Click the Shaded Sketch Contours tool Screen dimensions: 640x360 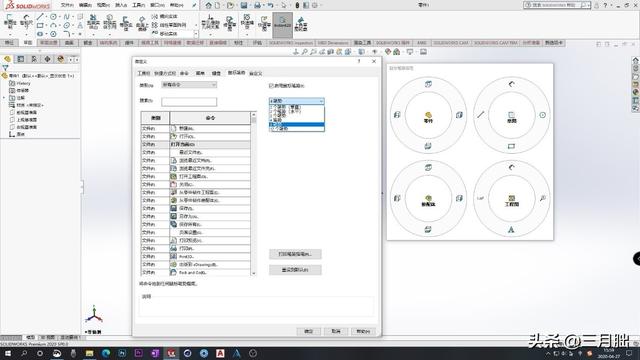click(301, 24)
